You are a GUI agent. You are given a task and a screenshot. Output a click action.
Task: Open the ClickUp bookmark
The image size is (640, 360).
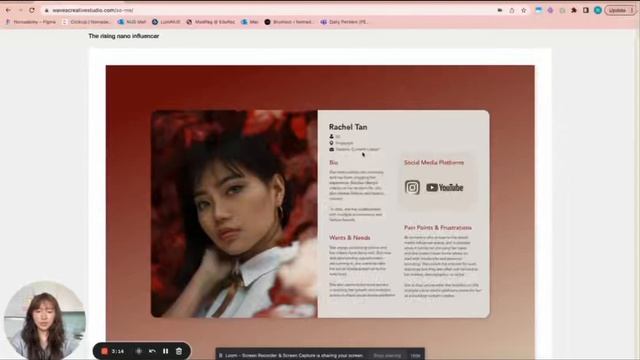point(86,22)
